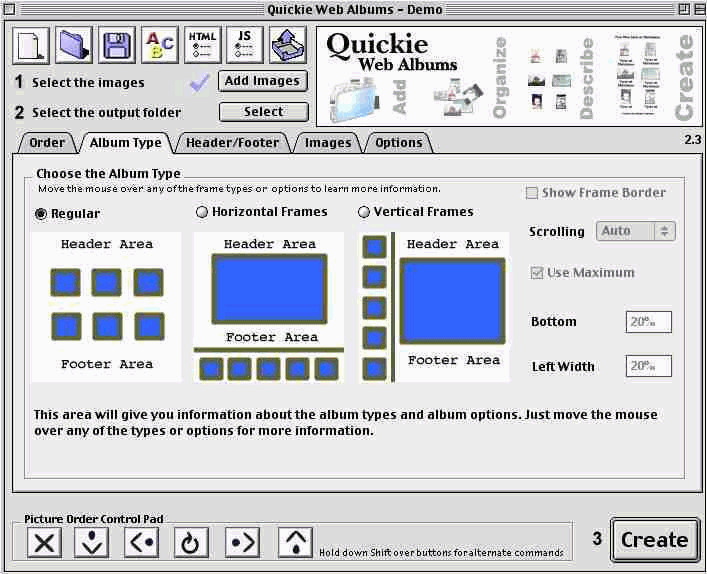The height and width of the screenshot is (574, 707).
Task: Rotate picture with circular arrow button
Action: (191, 542)
